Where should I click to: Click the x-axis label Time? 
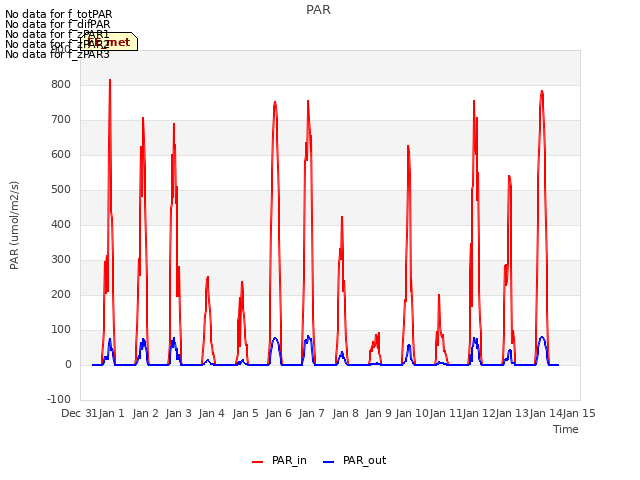pos(566,429)
